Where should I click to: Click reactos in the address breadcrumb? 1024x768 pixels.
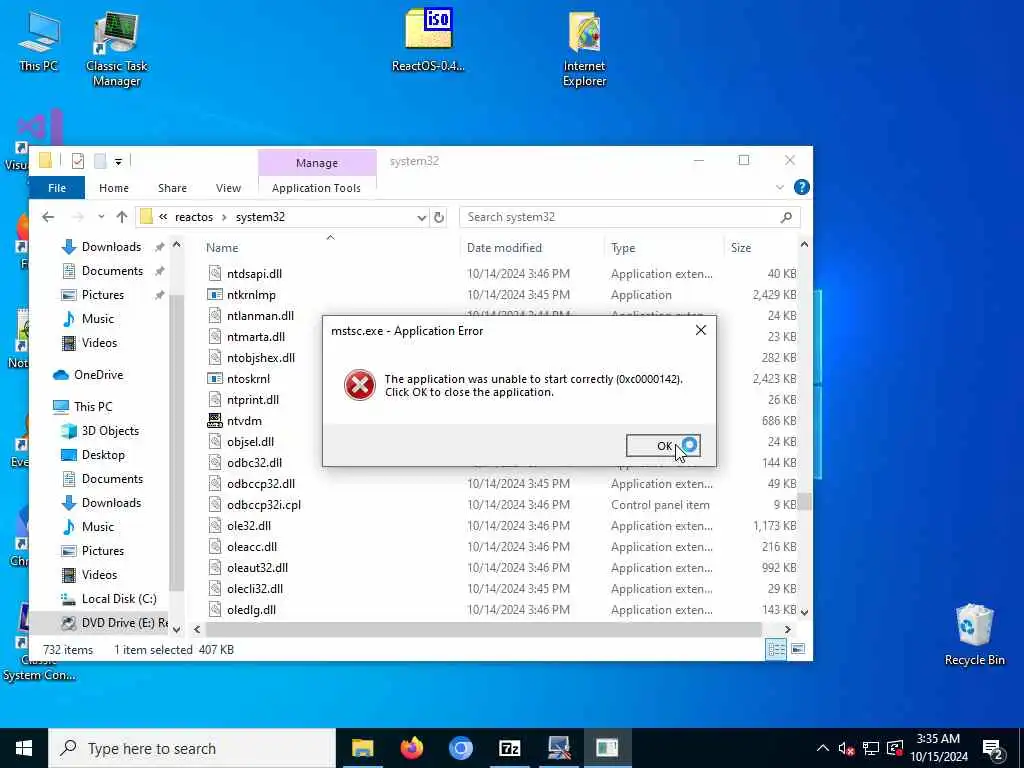point(194,217)
